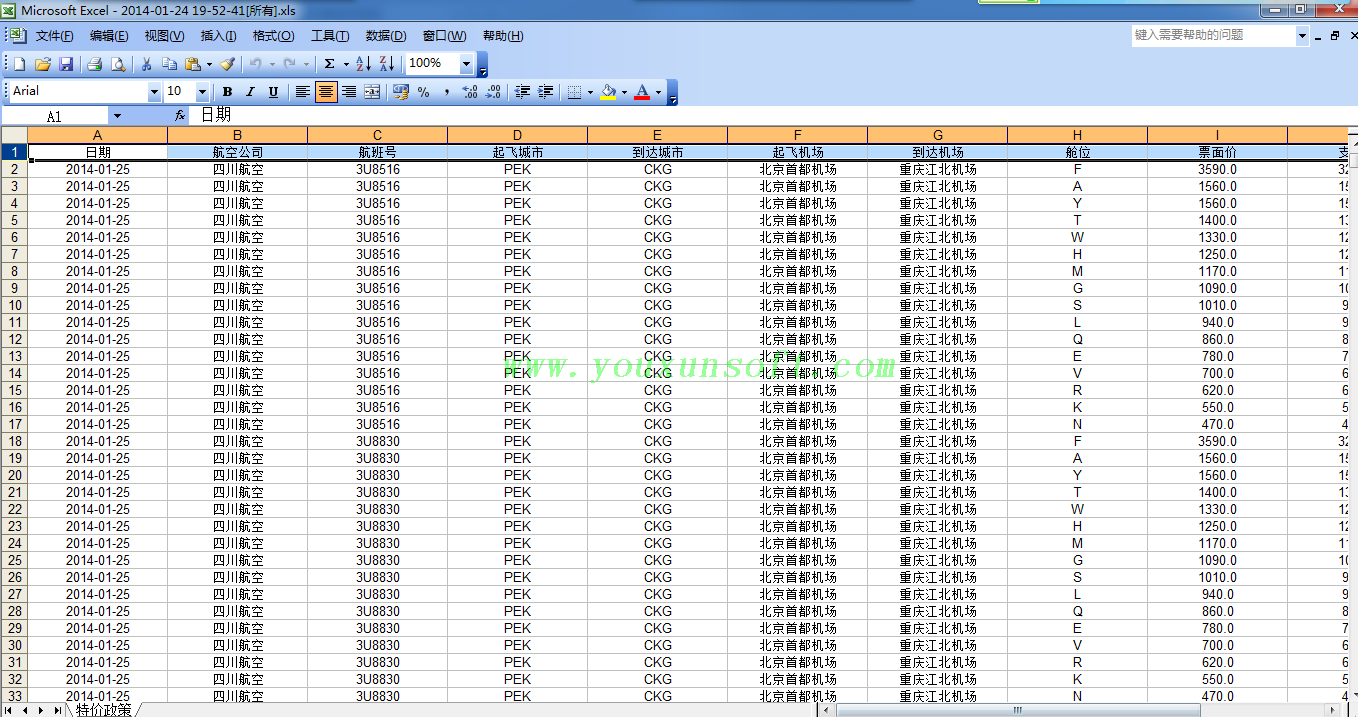Open the 编辑(E) menu
The height and width of the screenshot is (717, 1358).
[x=109, y=36]
